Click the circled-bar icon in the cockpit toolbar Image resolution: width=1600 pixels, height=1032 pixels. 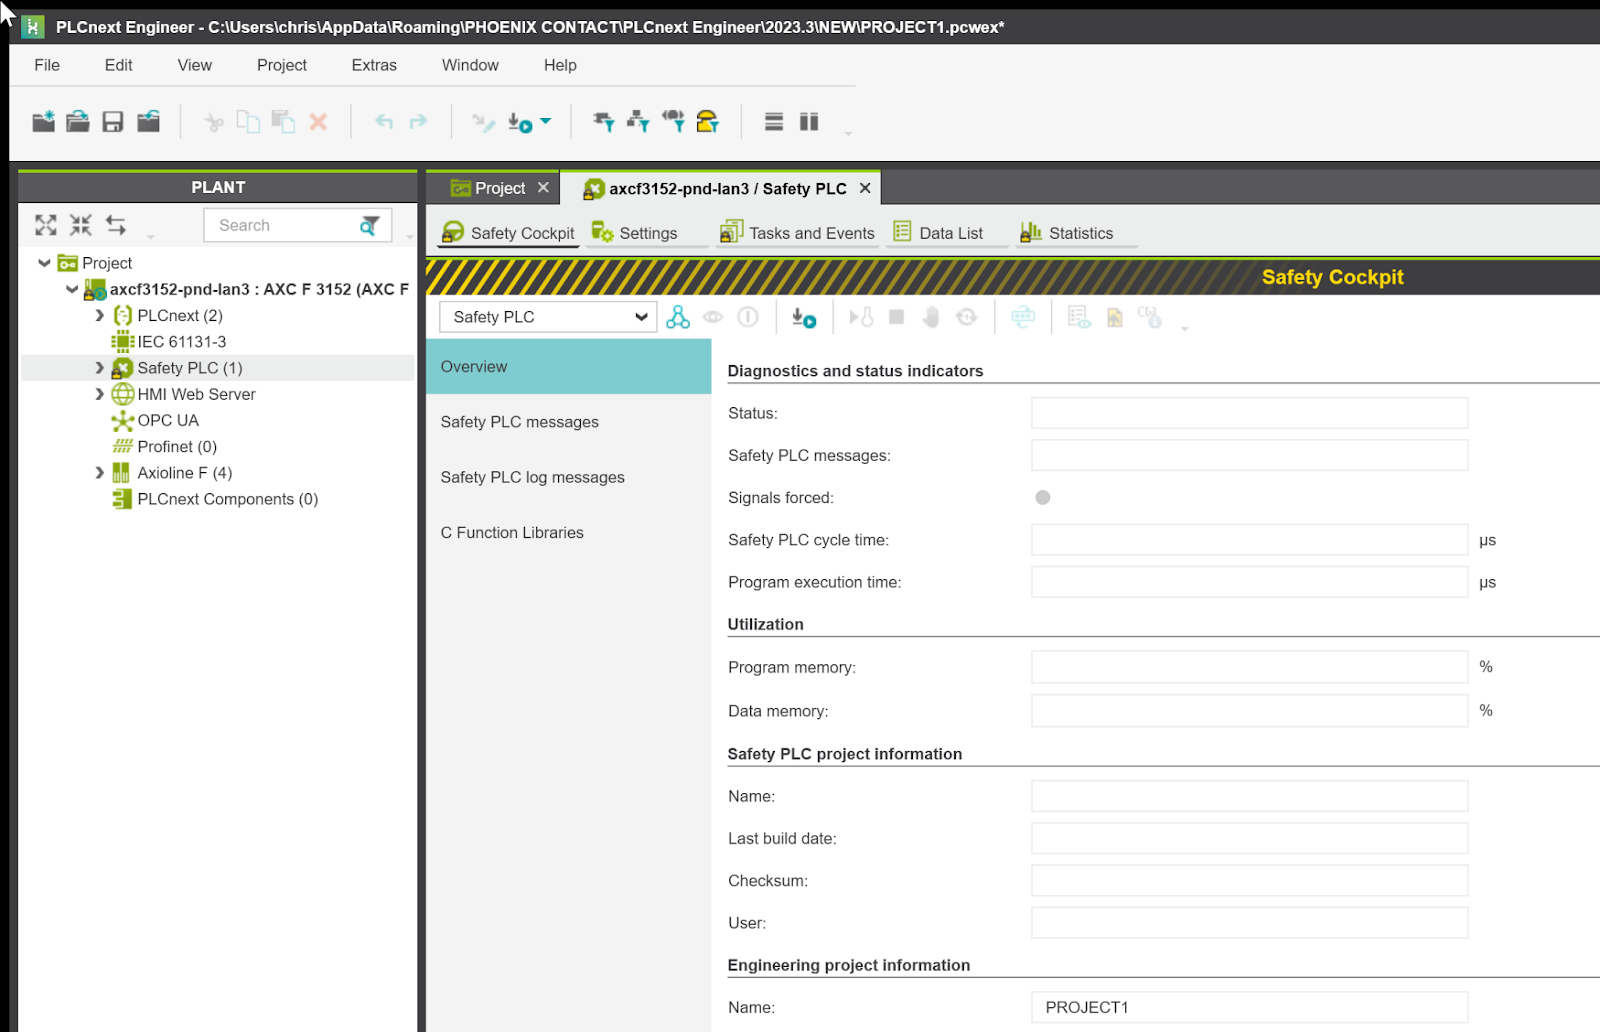748,317
